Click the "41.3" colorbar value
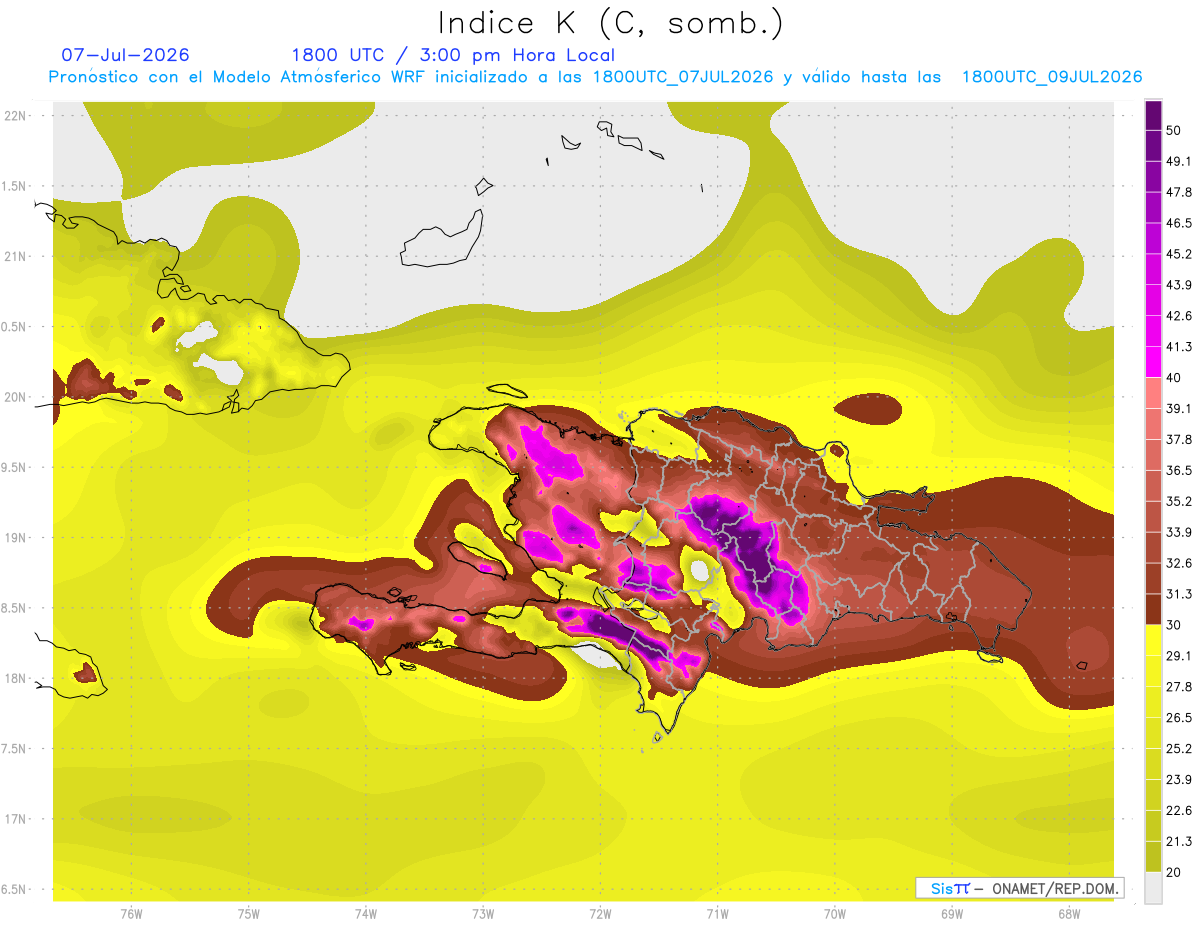Image resolution: width=1200 pixels, height=927 pixels. tap(1179, 347)
